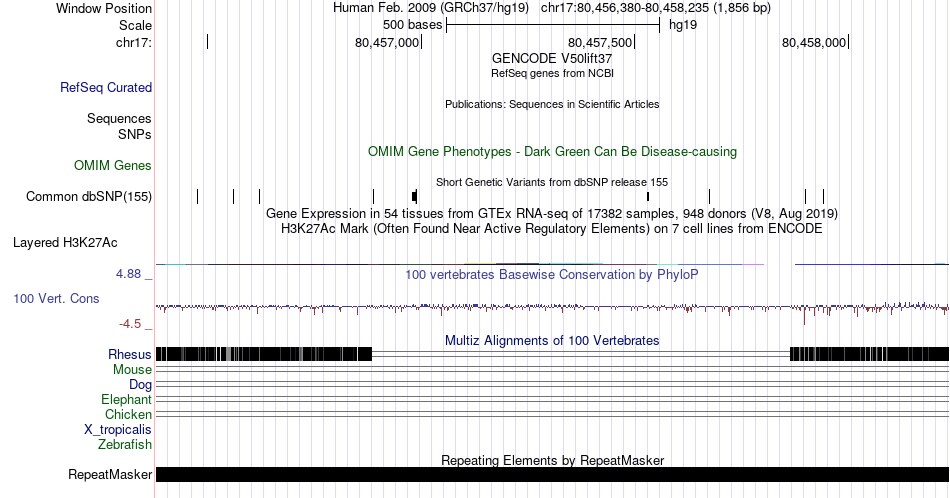
Task: Click the RepeatMasker track label
Action: pyautogui.click(x=110, y=474)
